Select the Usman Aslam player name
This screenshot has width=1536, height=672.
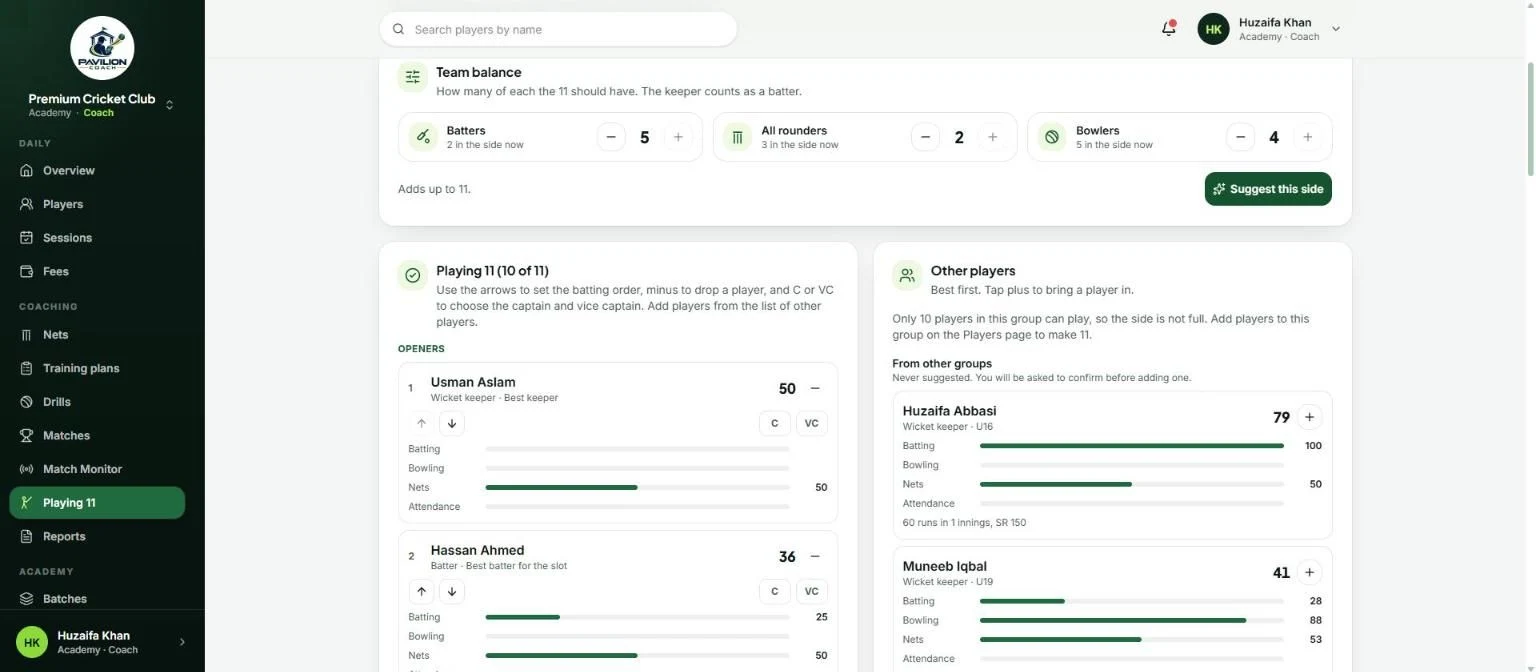pyautogui.click(x=473, y=382)
